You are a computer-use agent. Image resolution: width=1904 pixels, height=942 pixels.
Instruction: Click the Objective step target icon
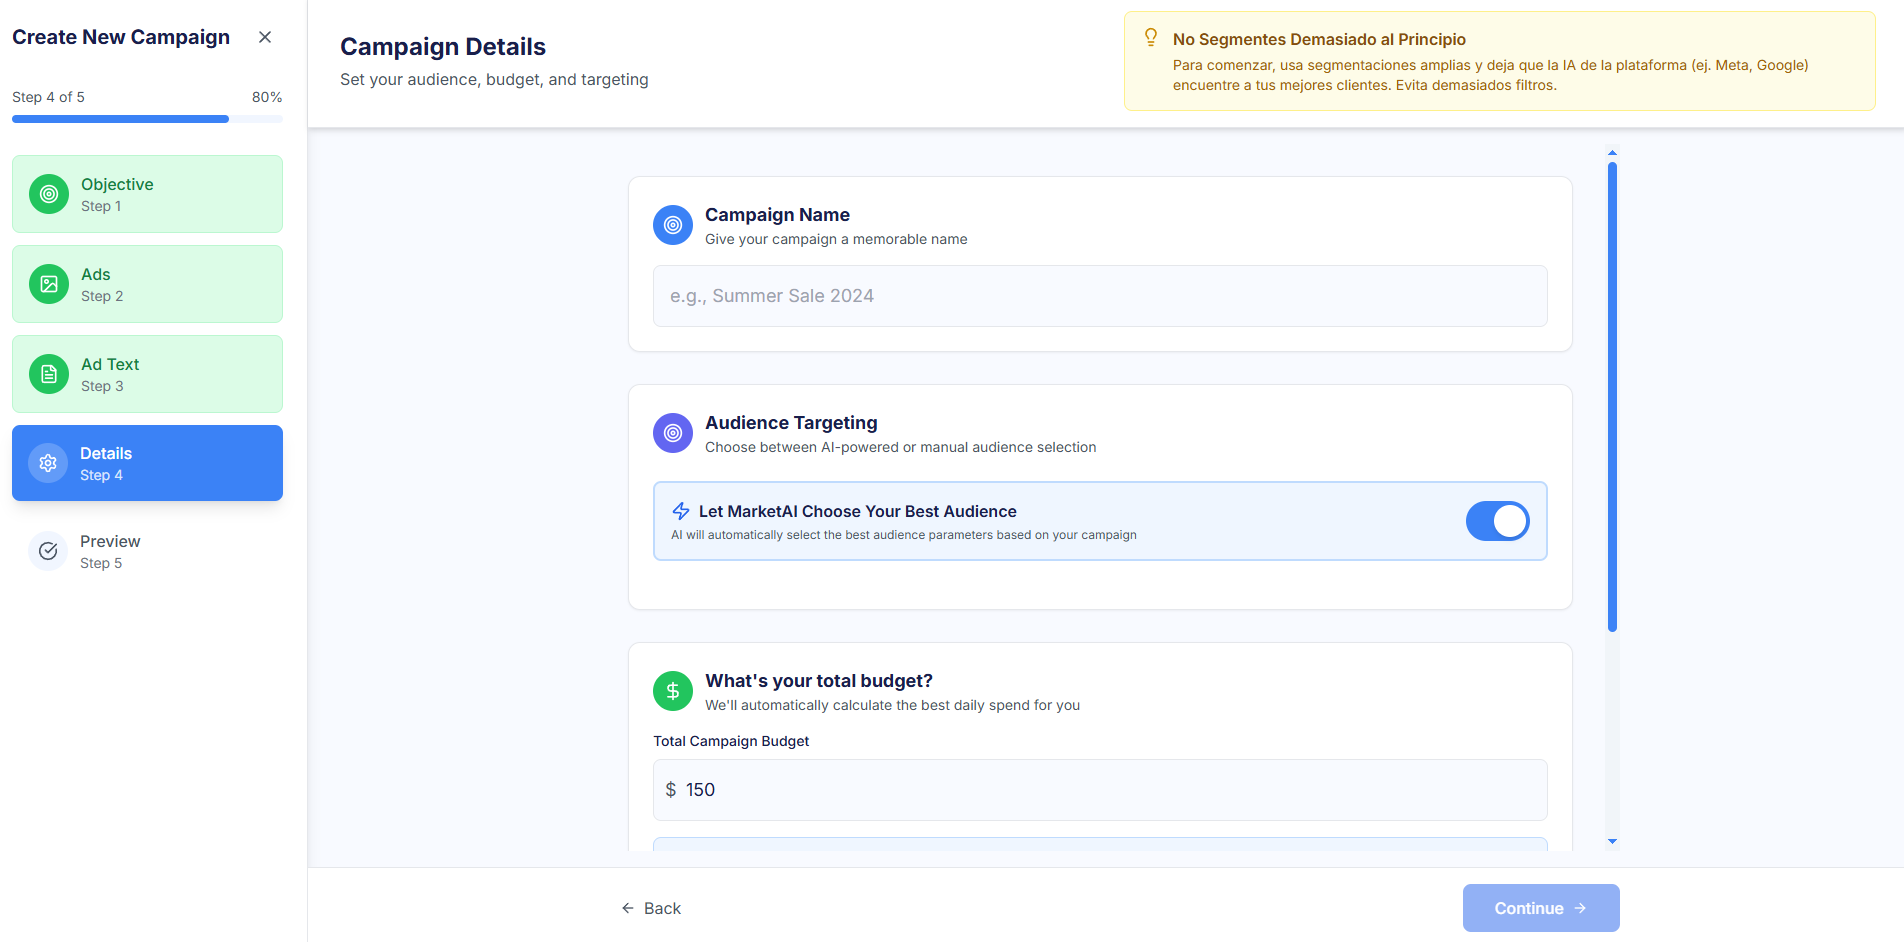point(49,194)
